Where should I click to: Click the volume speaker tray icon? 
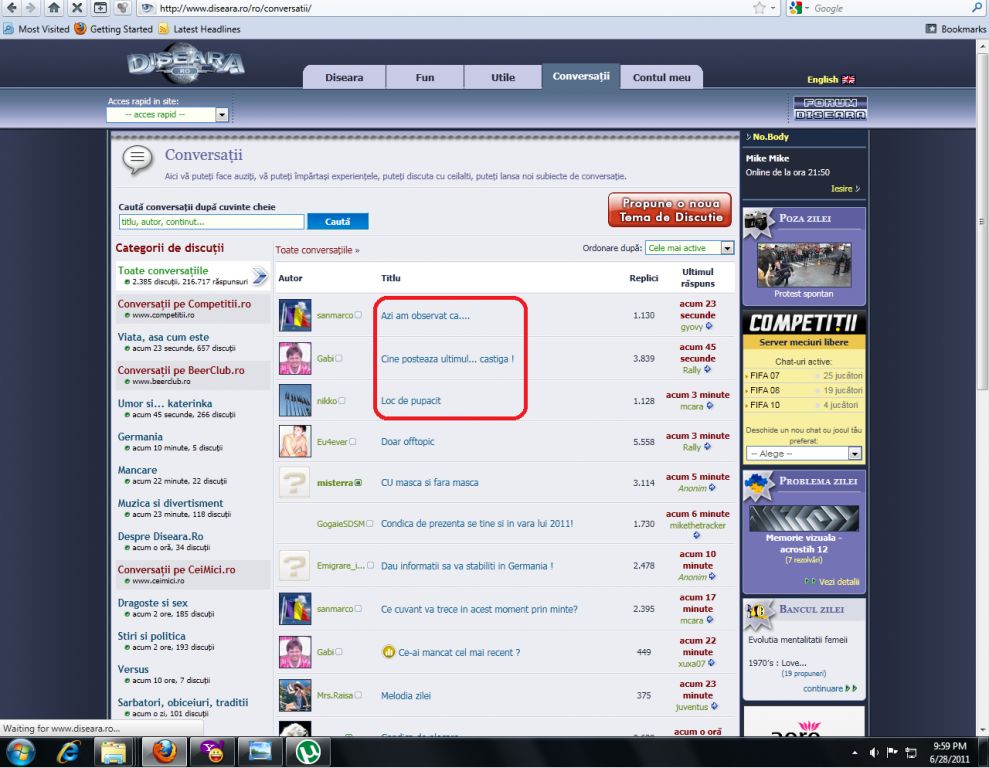[x=874, y=752]
